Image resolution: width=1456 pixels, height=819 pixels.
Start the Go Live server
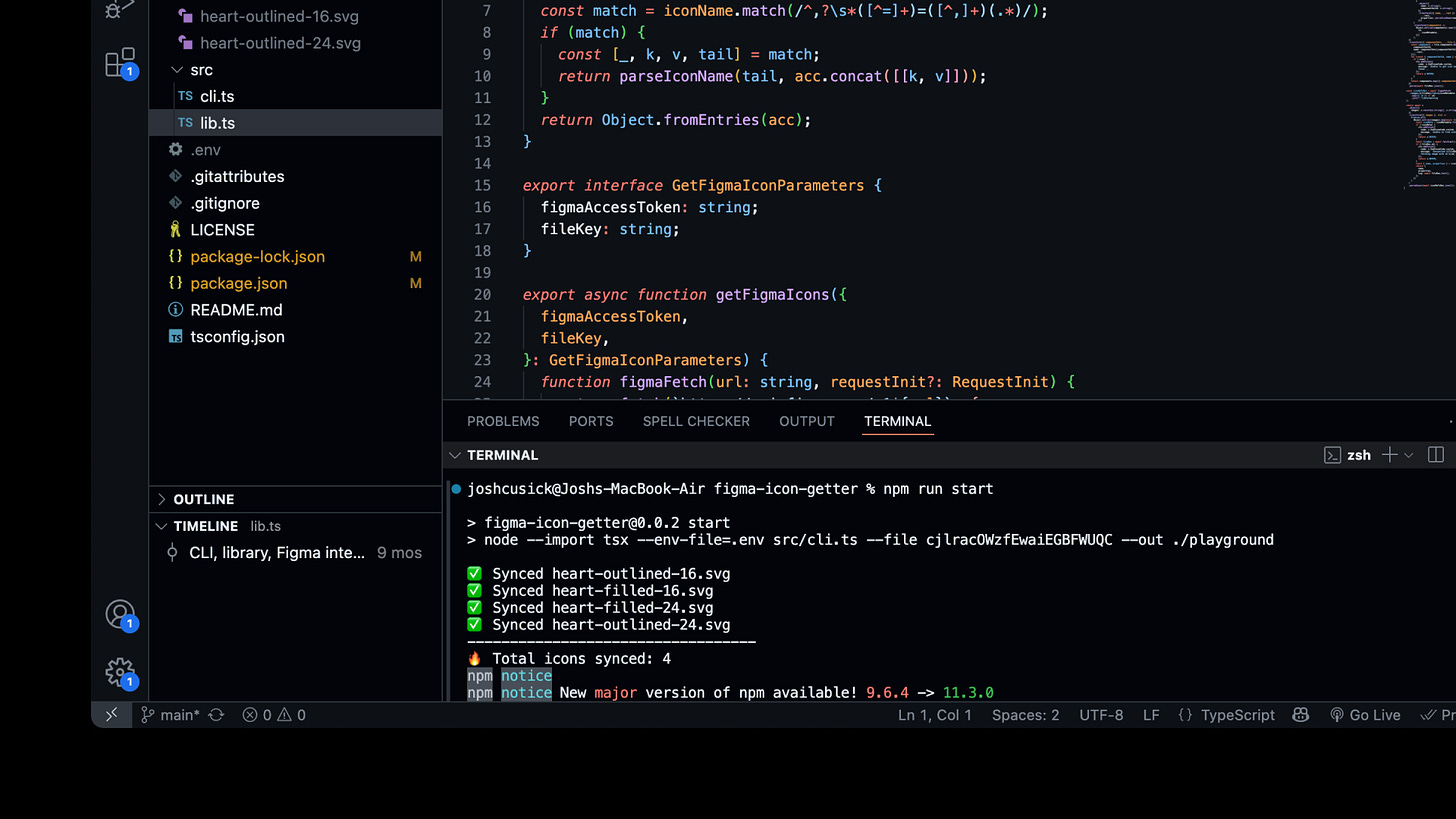coord(1365,715)
